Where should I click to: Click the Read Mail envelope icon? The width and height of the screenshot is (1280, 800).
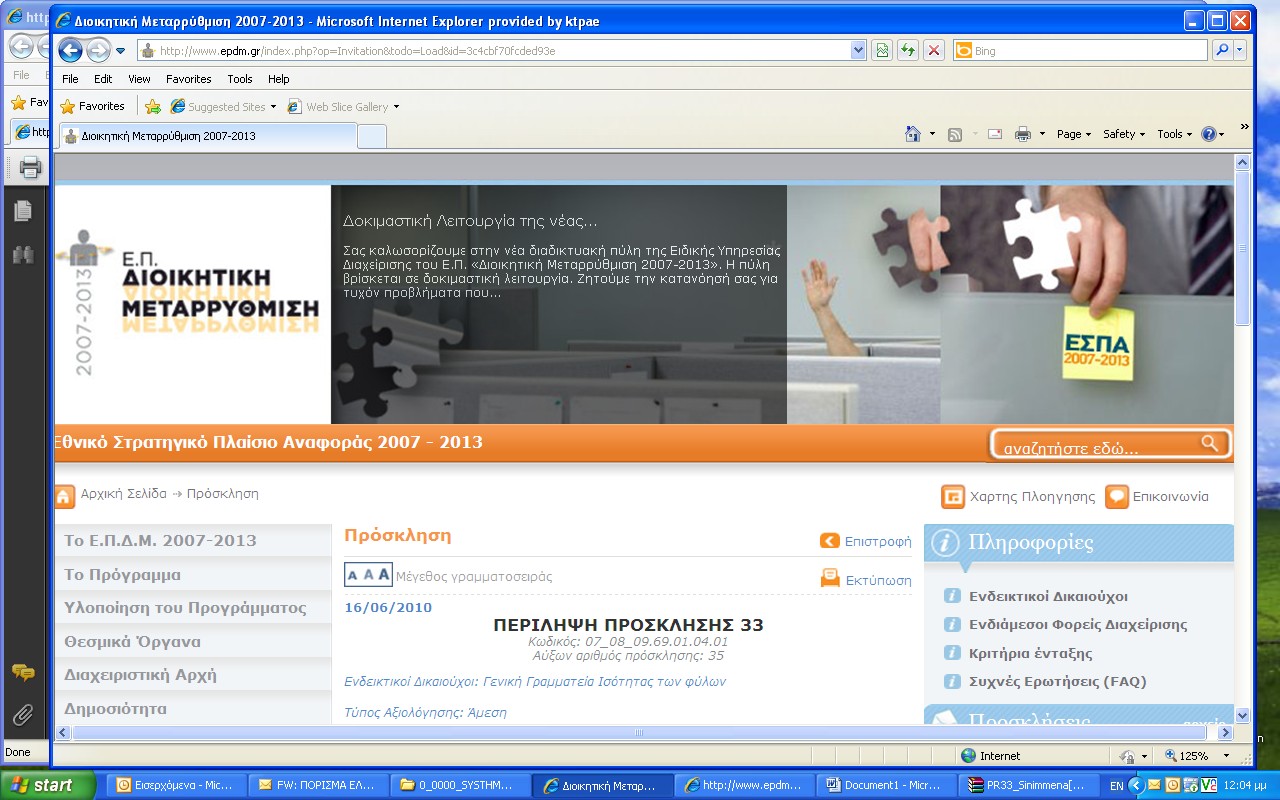tap(995, 134)
